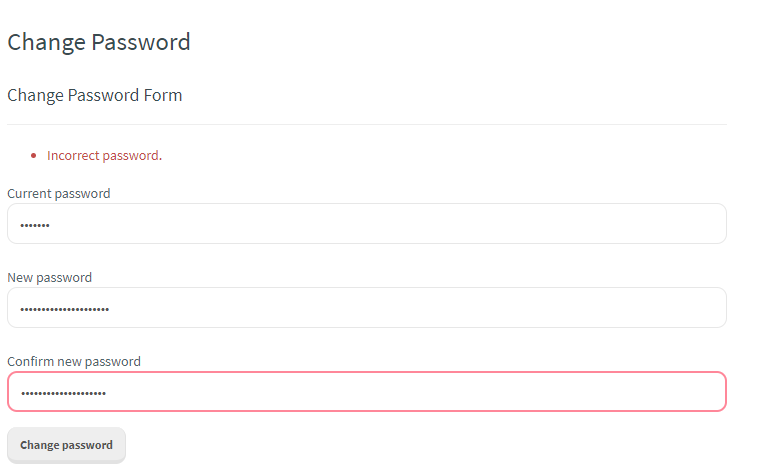Click the "Incorrect password." error message
Viewport: 763px width, 469px height.
click(104, 156)
